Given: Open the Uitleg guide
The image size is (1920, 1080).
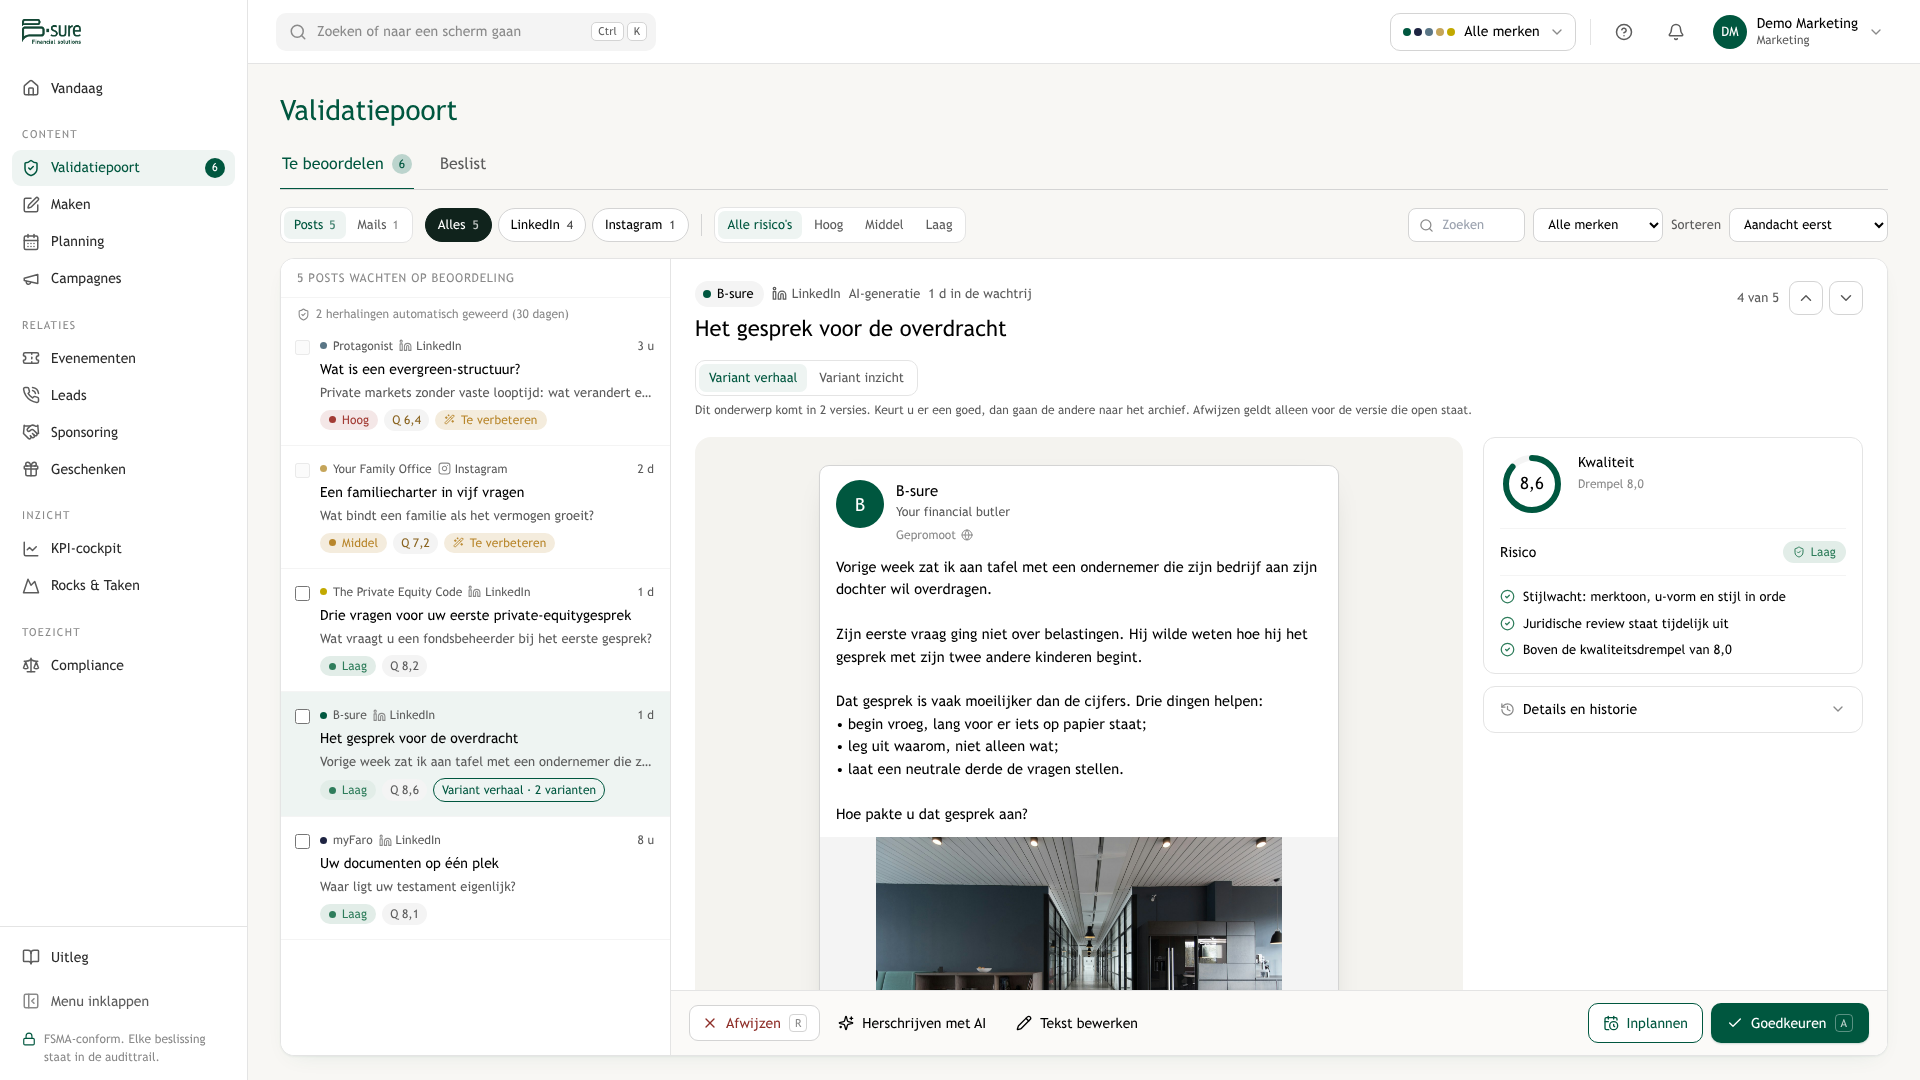Looking at the screenshot, I should [x=123, y=957].
